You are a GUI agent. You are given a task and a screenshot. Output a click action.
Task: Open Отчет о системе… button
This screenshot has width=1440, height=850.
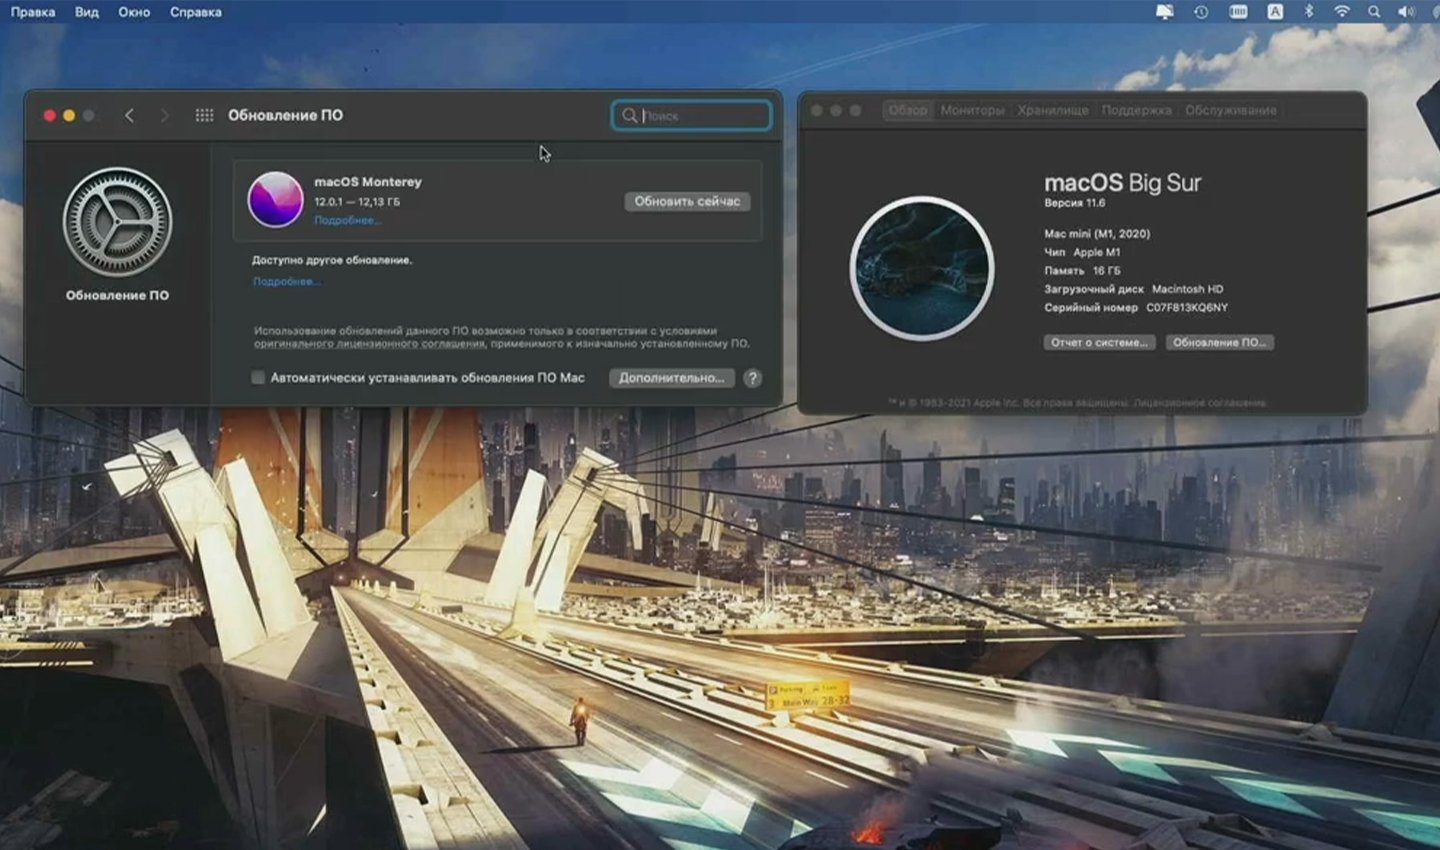[1099, 342]
